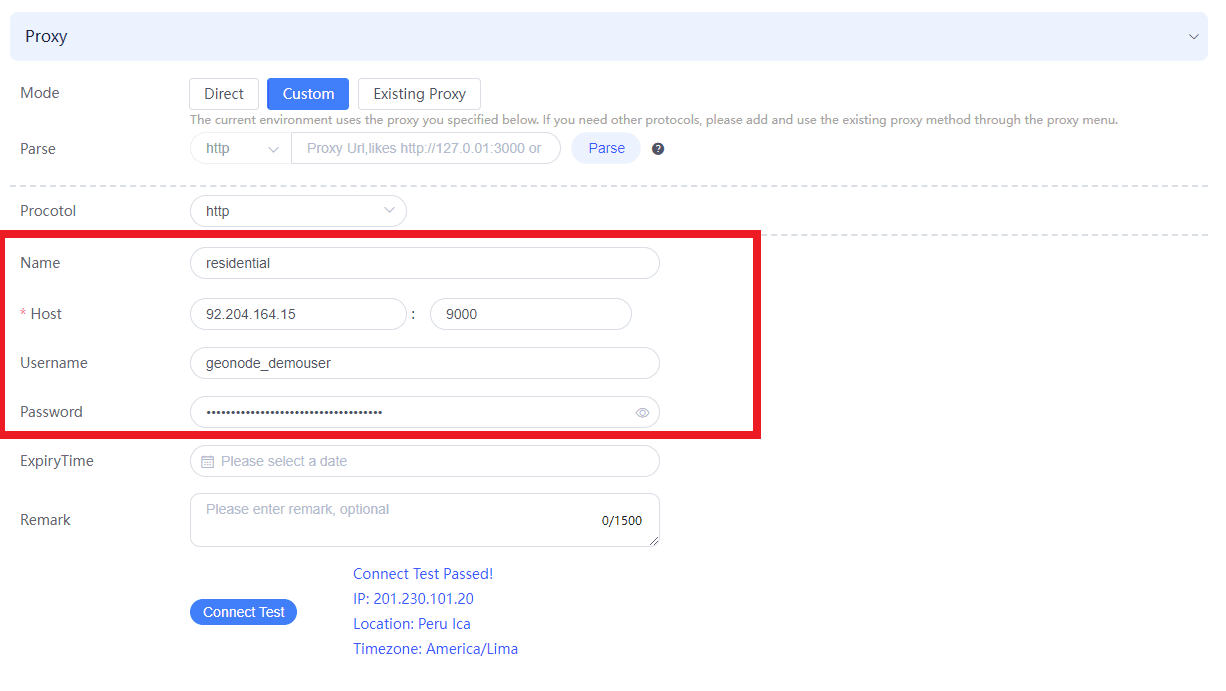Click the proxy URL input field

coord(425,147)
